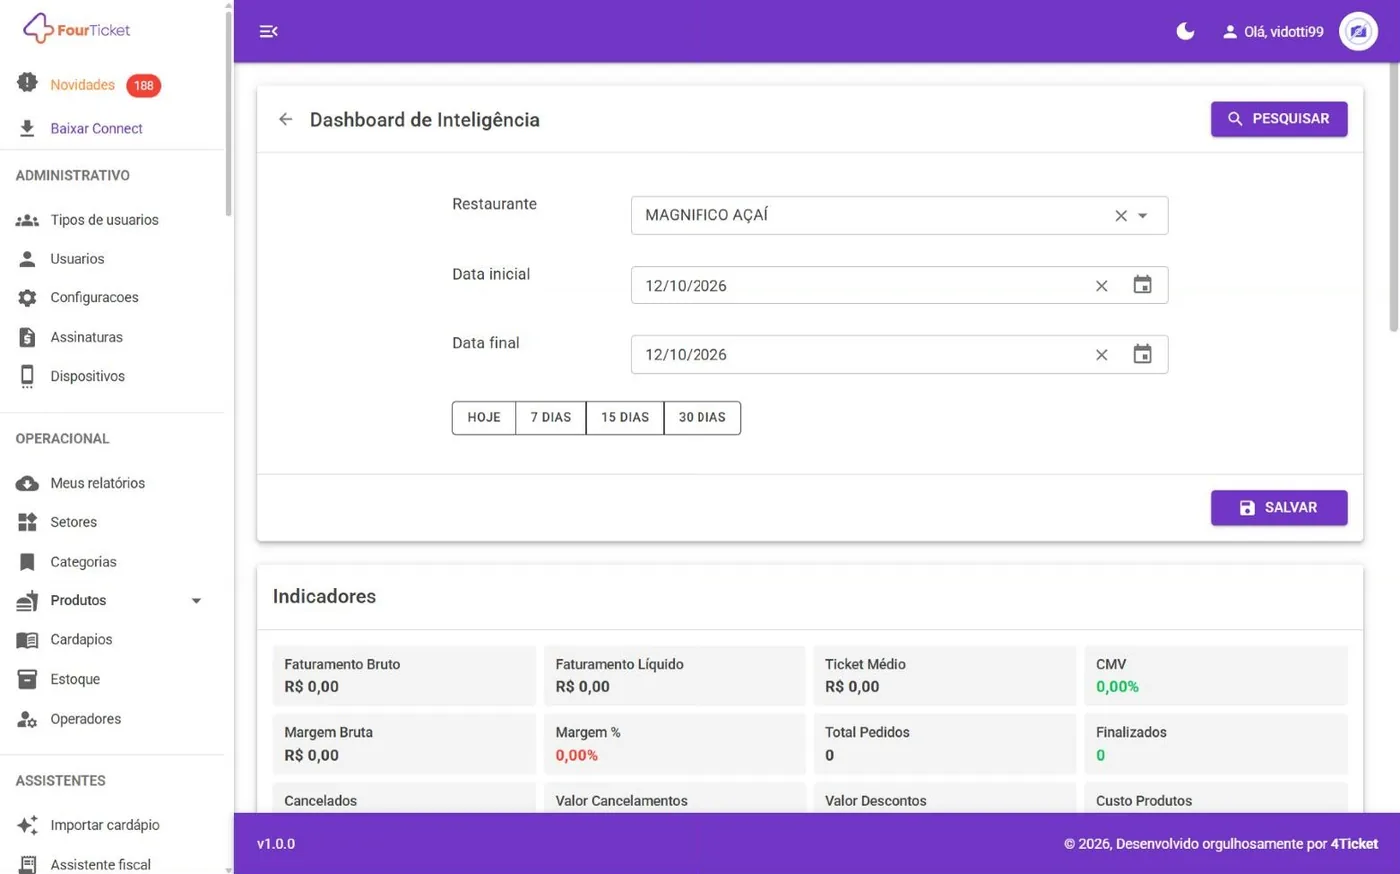The width and height of the screenshot is (1400, 874).
Task: Click the PESQUISAR button
Action: [x=1279, y=119]
